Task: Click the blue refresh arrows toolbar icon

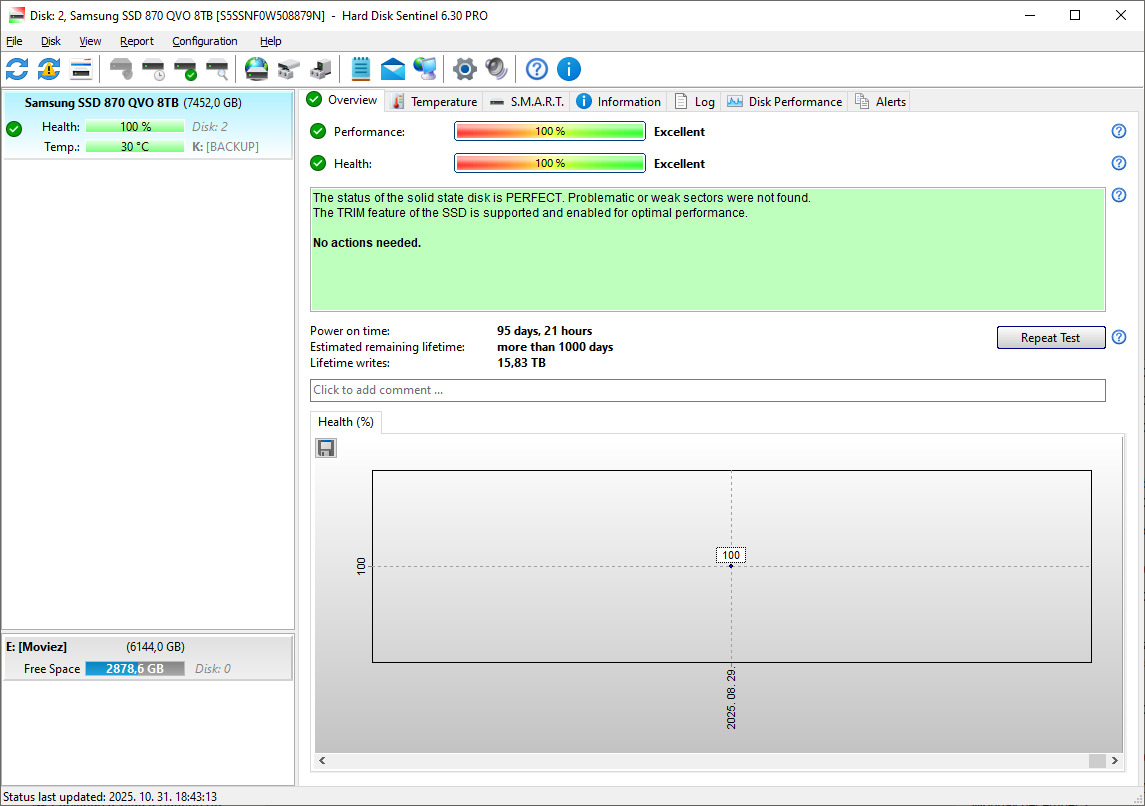Action: pos(17,69)
